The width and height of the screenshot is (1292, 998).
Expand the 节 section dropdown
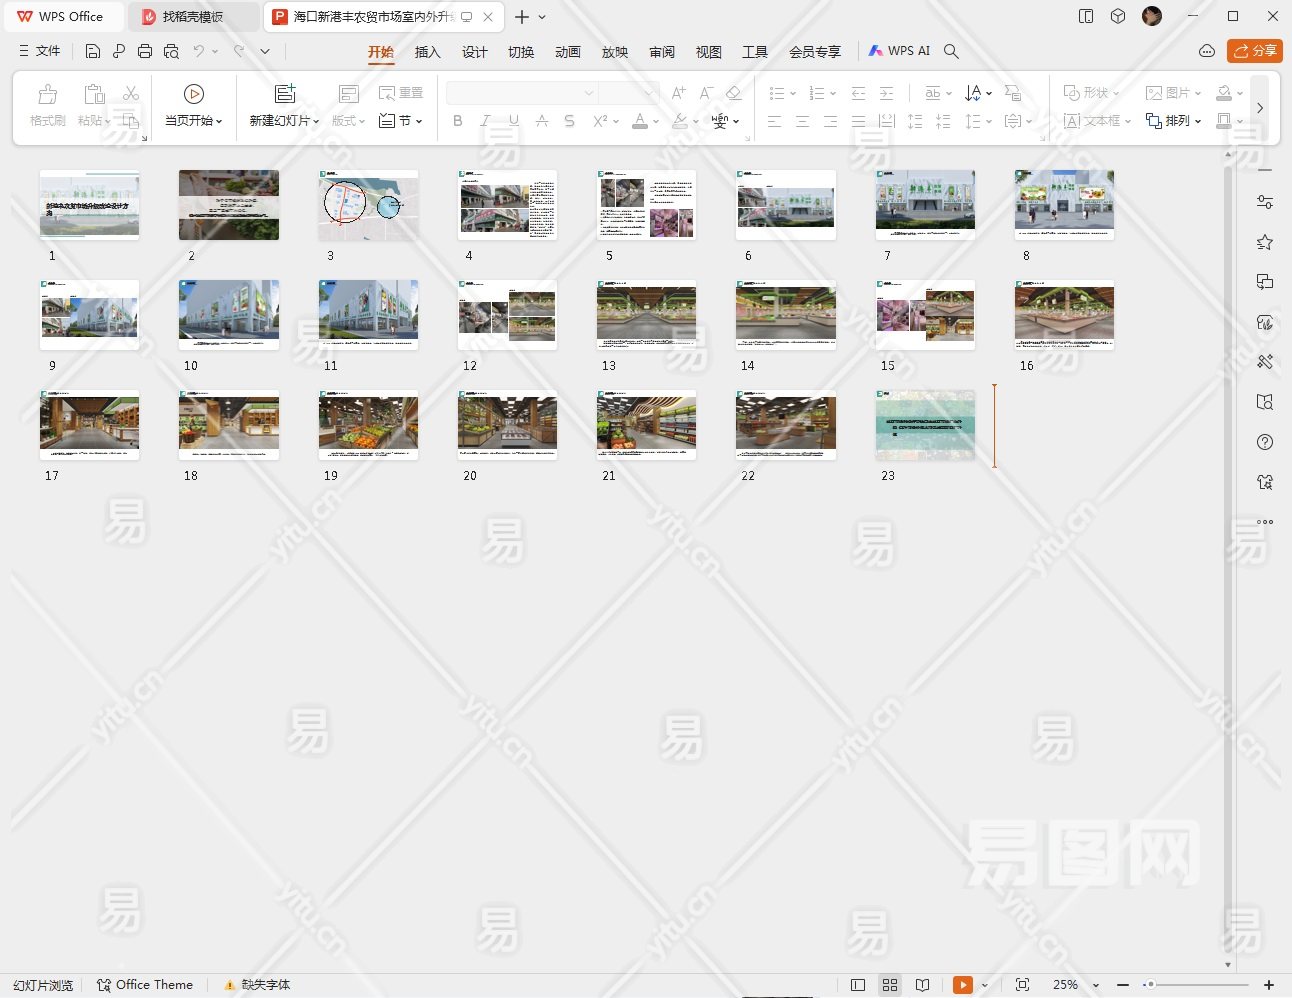click(x=402, y=121)
